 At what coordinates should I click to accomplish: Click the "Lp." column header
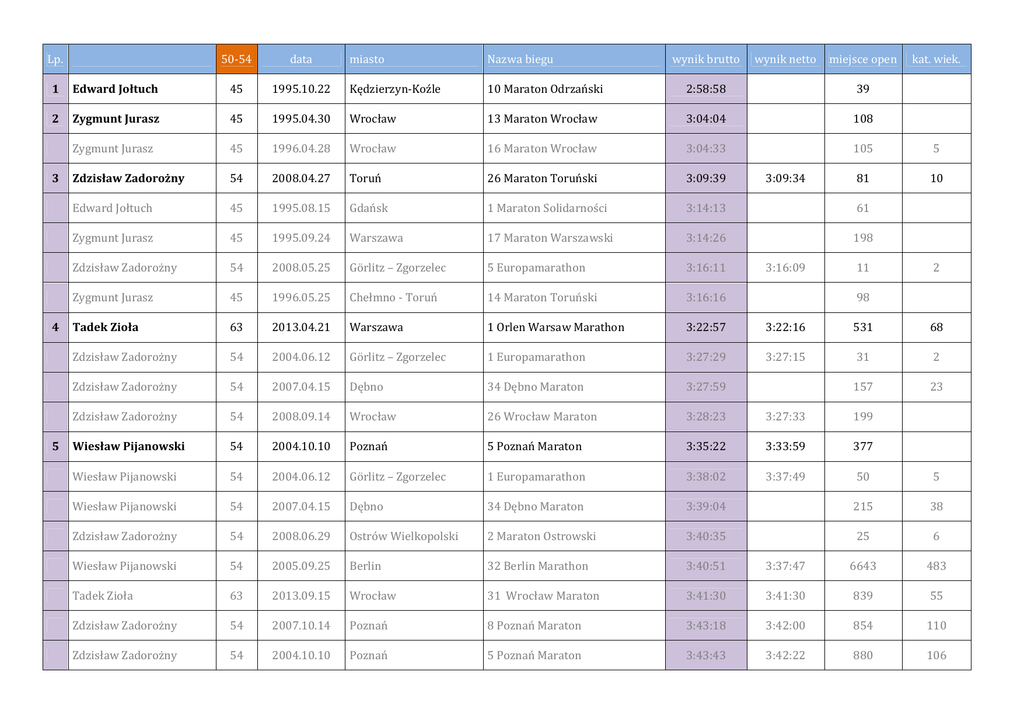point(55,59)
